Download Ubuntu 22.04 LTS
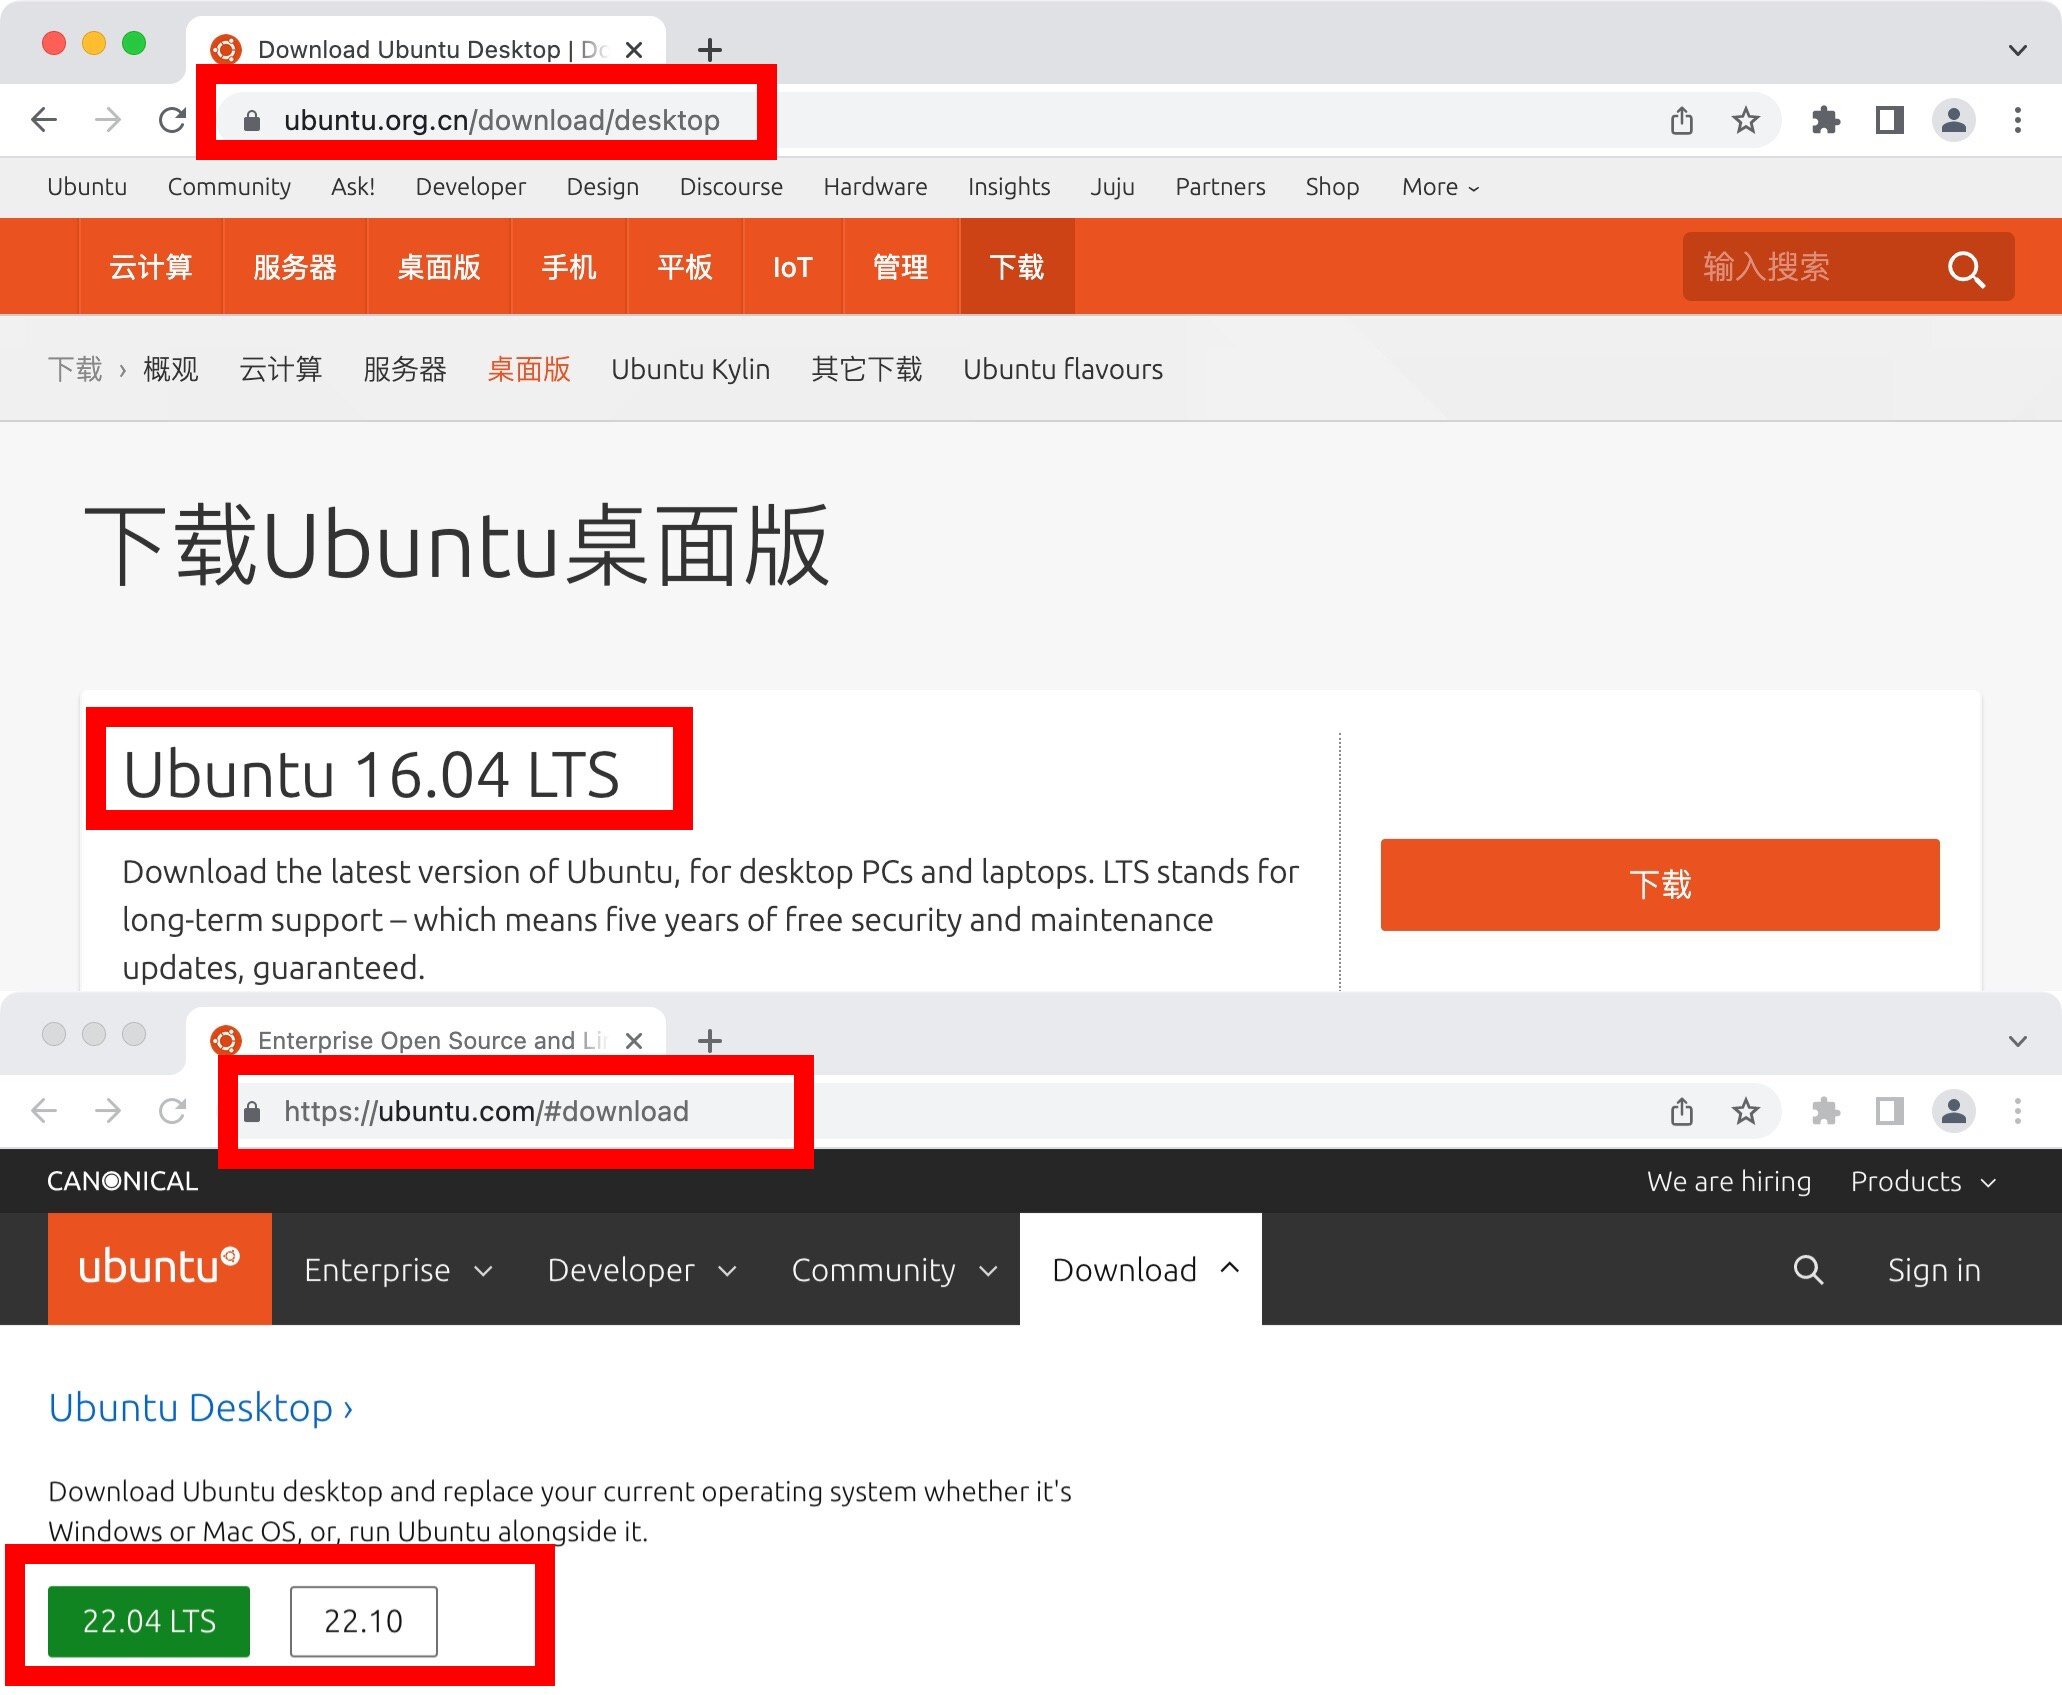 click(x=149, y=1622)
